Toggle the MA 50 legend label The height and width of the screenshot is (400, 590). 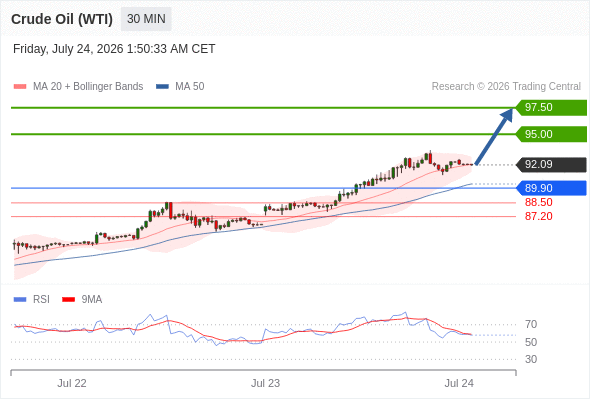point(190,87)
